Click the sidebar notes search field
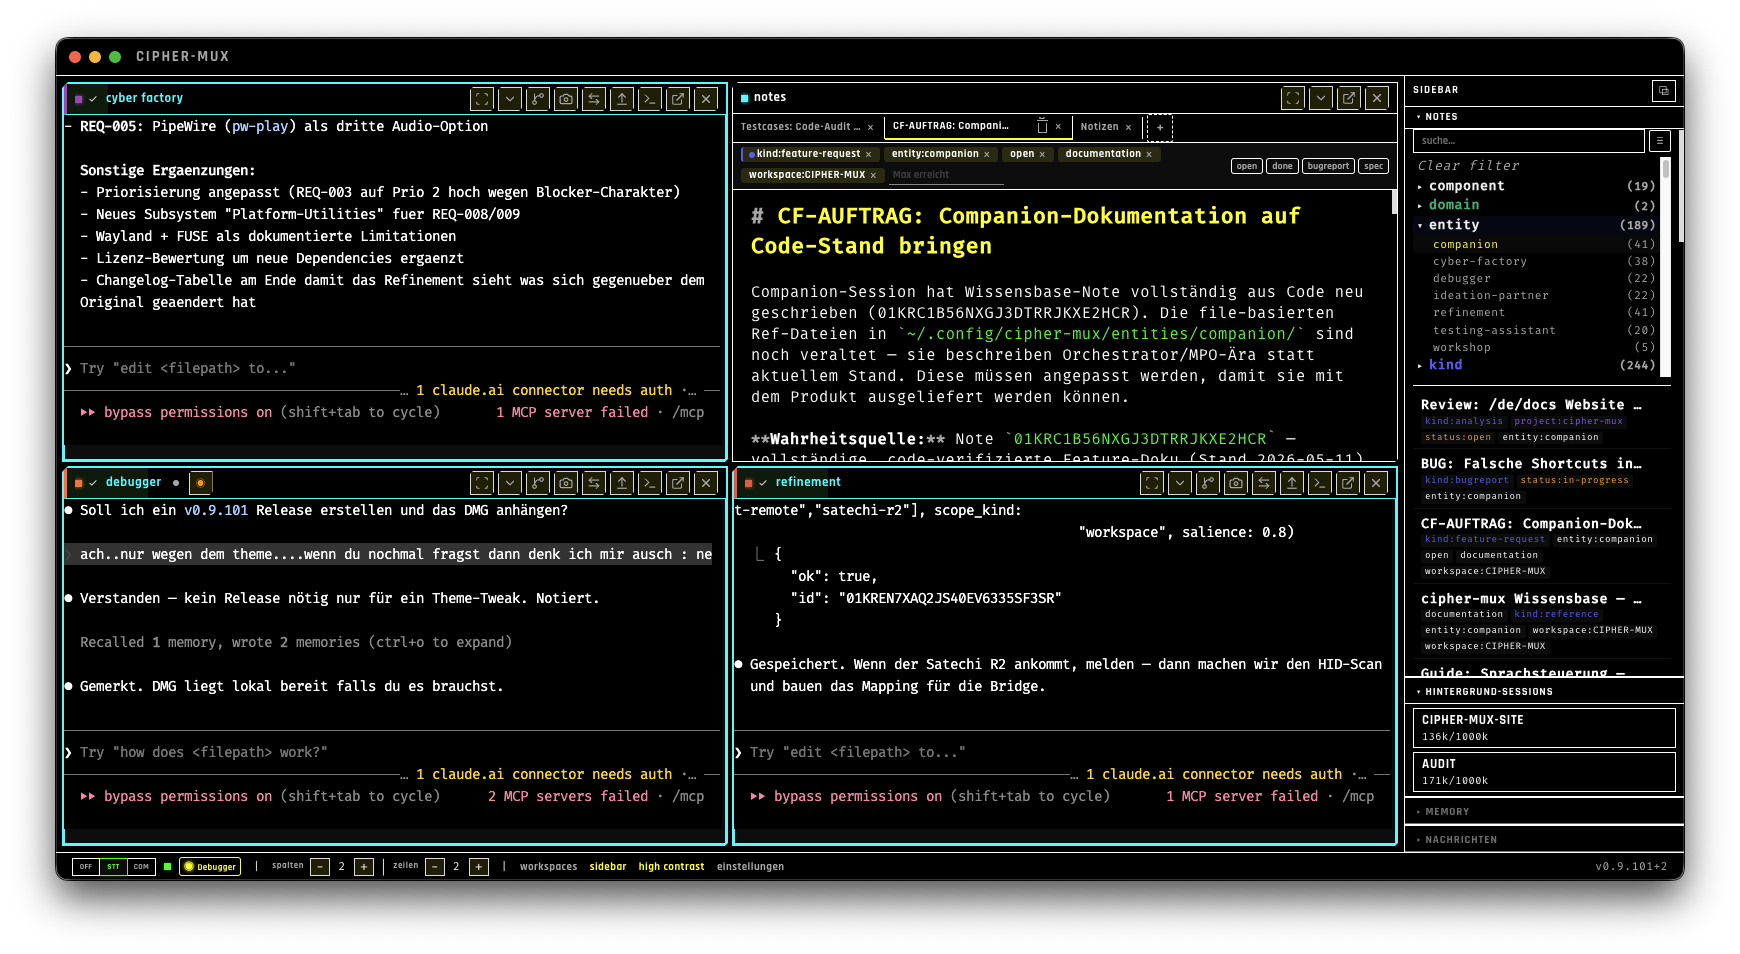The width and height of the screenshot is (1740, 954). tap(1529, 141)
